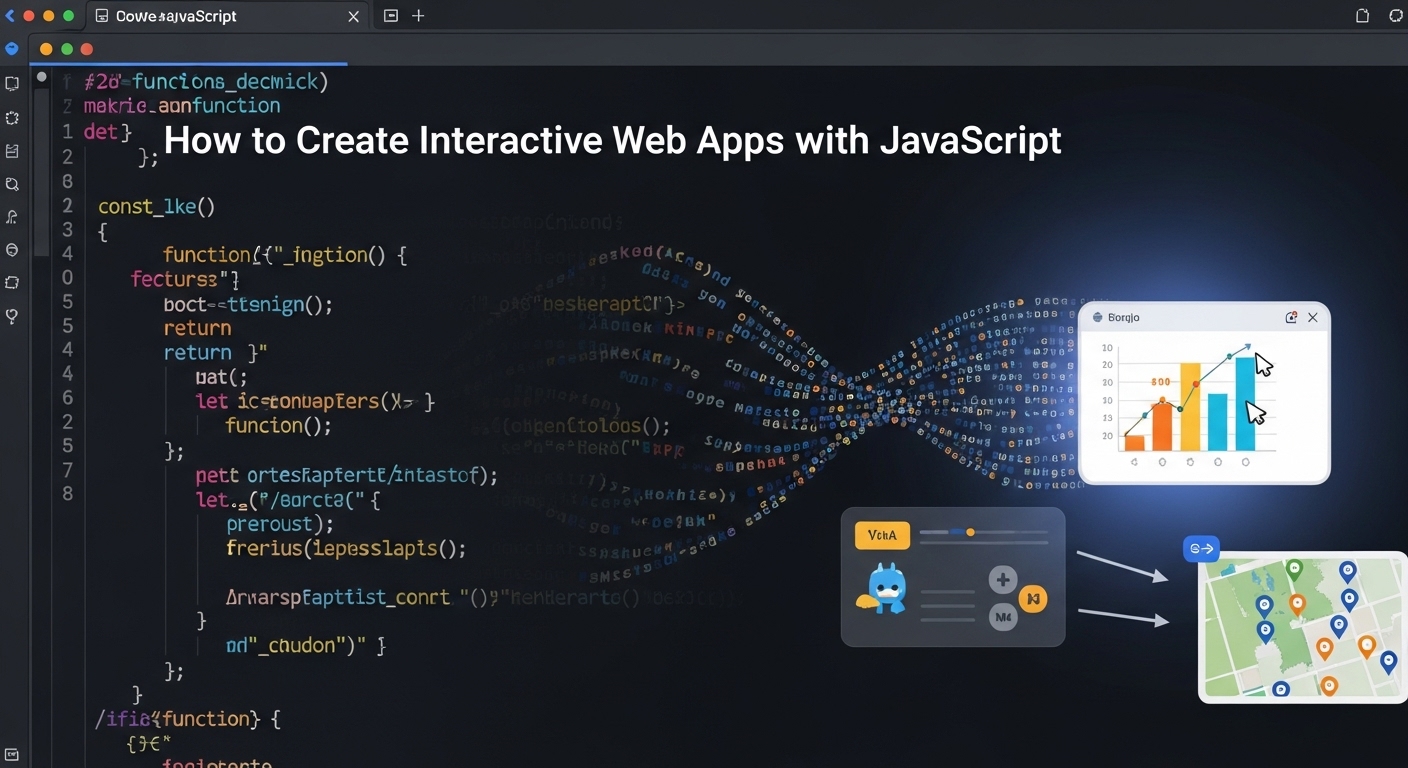Viewport: 1408px width, 768px height.
Task: Click the breakpoint dot in the editor gutter
Action: click(41, 77)
